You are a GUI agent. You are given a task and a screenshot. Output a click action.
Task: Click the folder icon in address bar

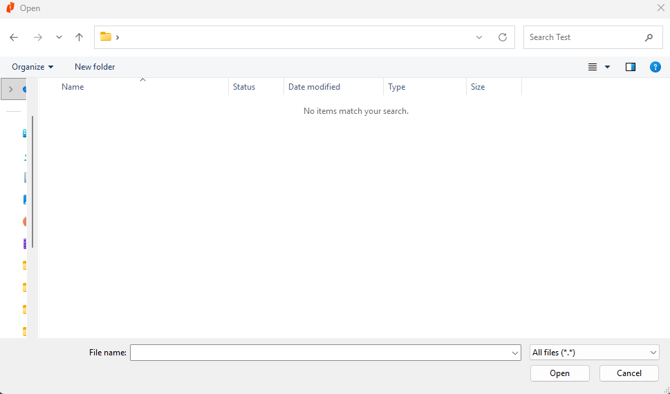106,37
